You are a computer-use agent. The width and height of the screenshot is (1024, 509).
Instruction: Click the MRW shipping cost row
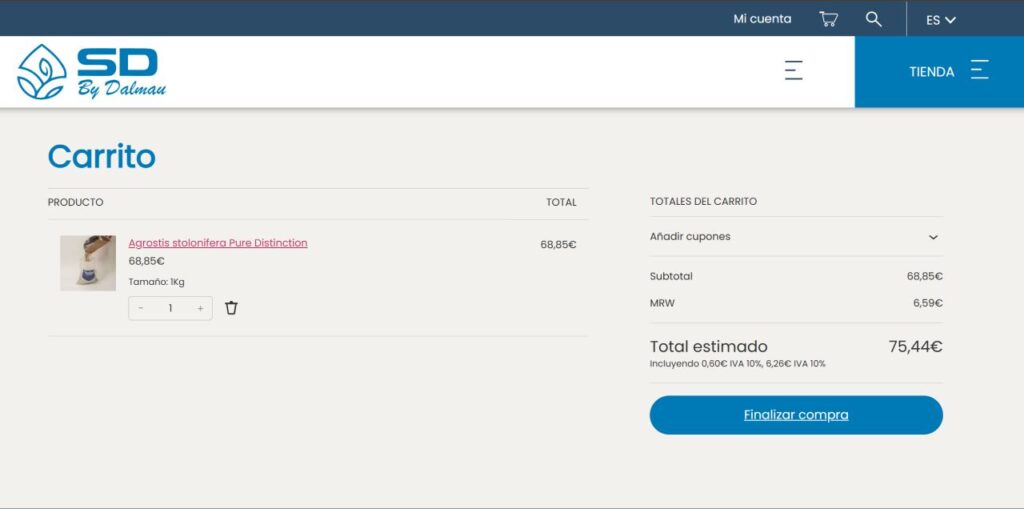click(796, 303)
